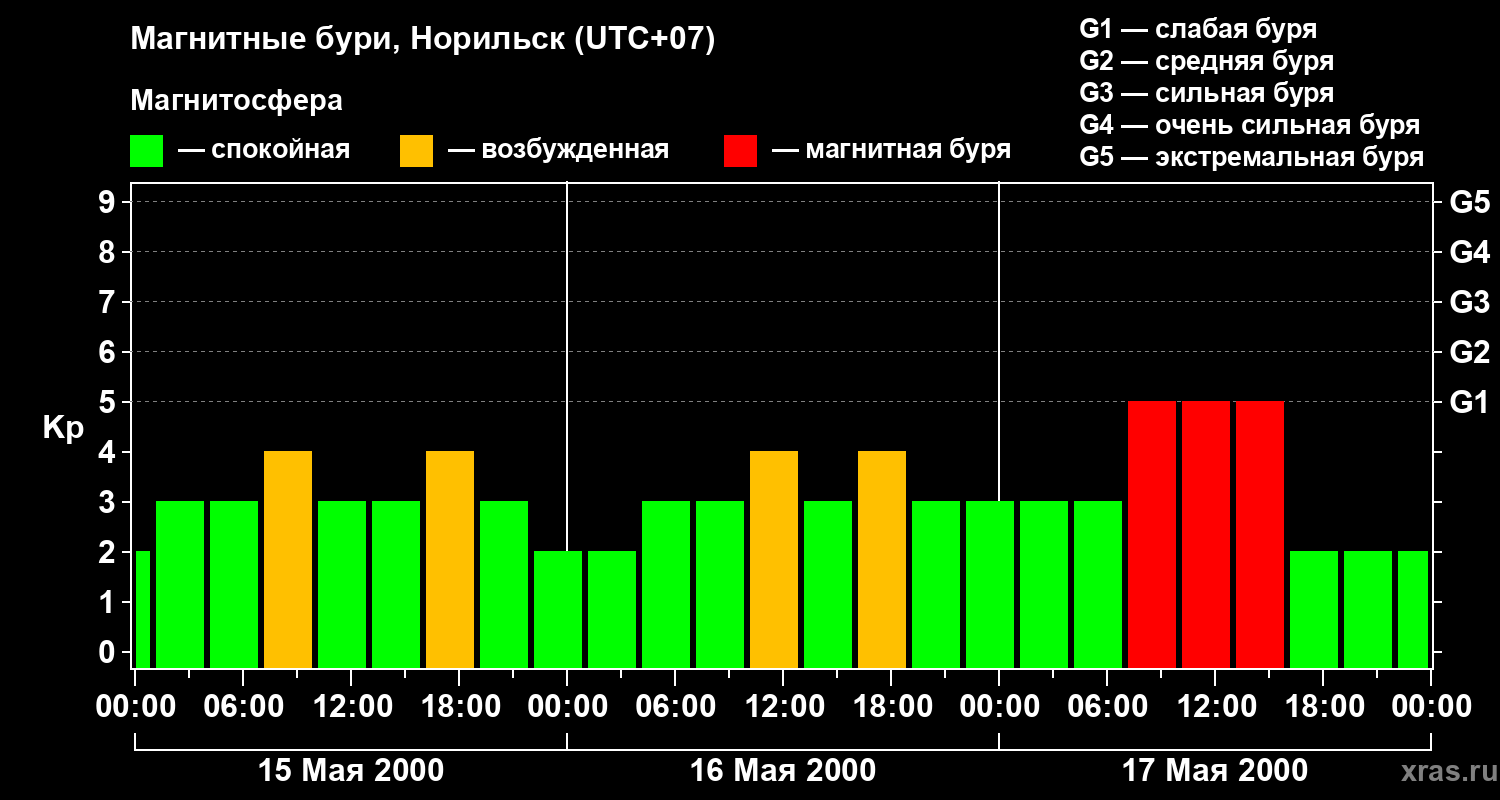Click the 'G3 — сильная буря' legend line
Viewport: 1500px width, 800px height.
click(x=1206, y=93)
